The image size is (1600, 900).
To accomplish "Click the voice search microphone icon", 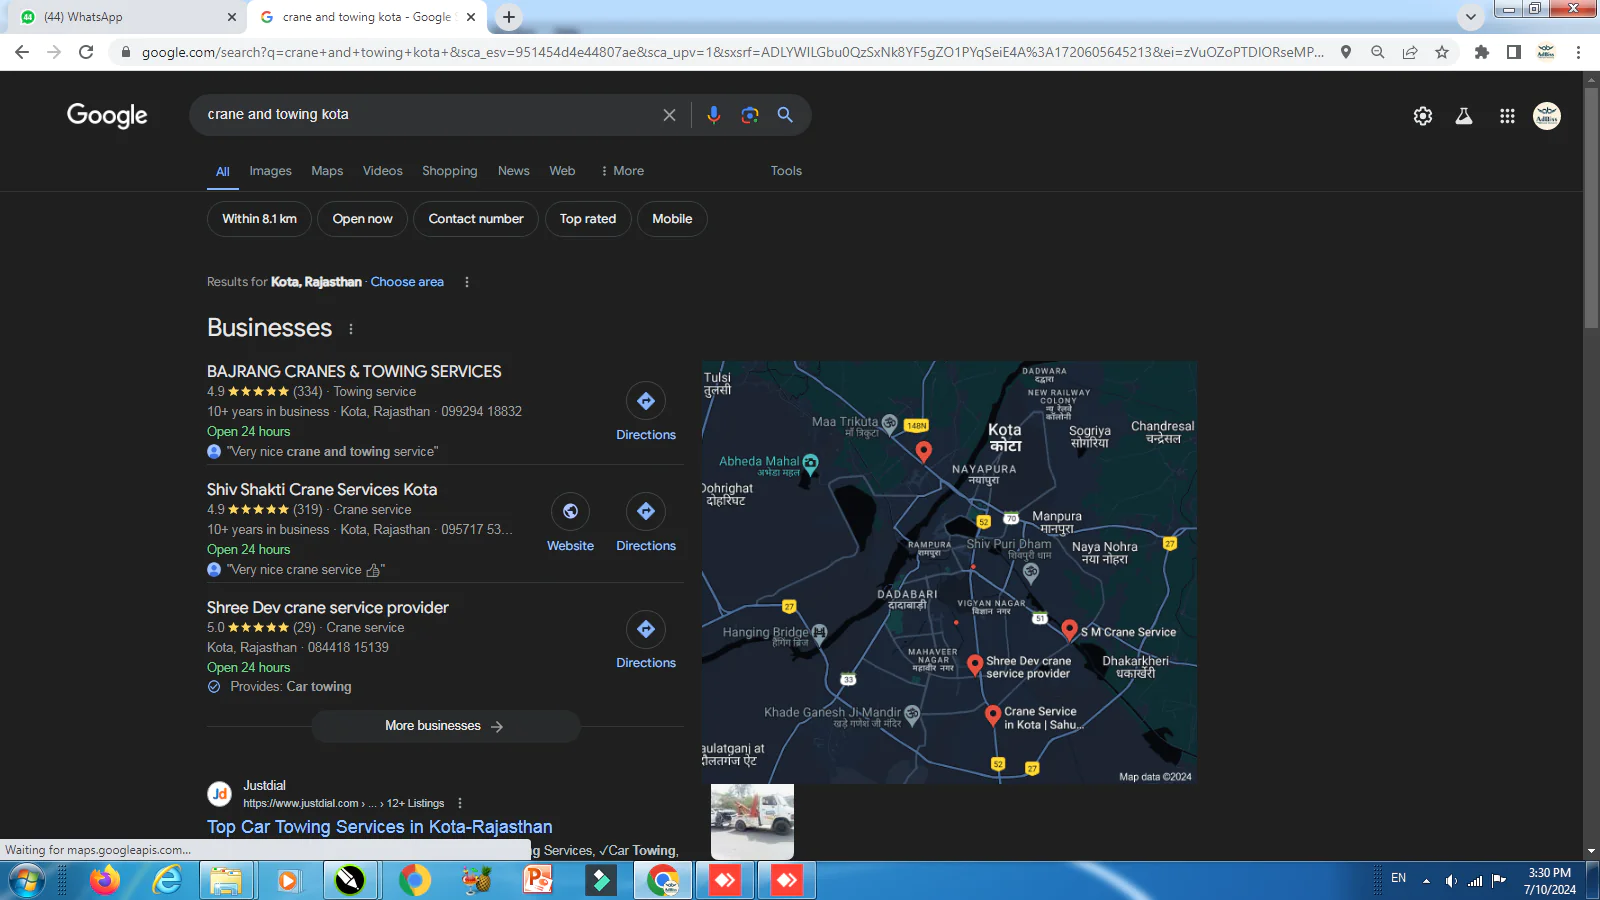I will point(713,115).
